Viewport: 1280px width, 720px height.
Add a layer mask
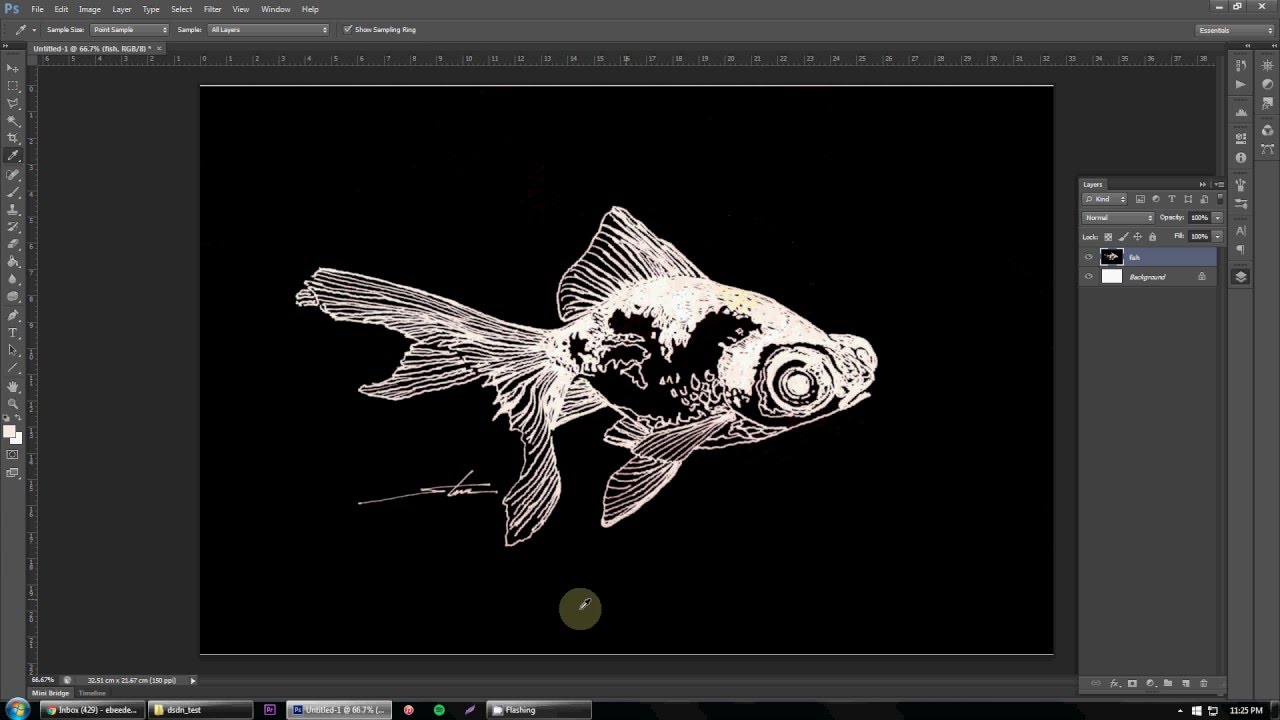coord(1132,683)
